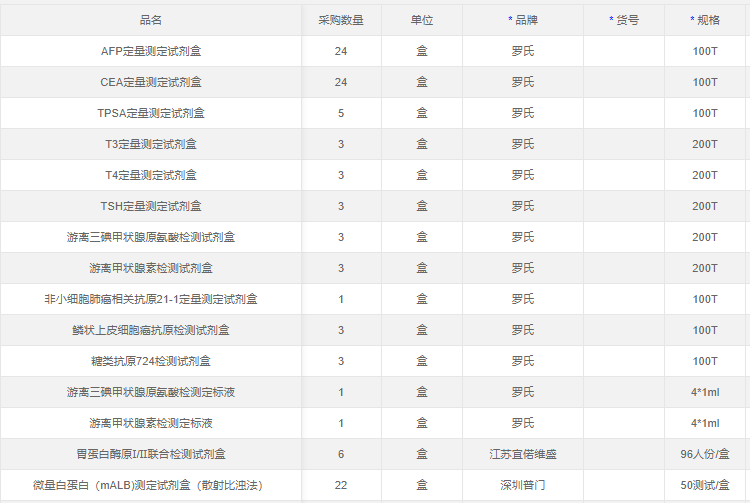The height and width of the screenshot is (503, 750).
Task: Click the 单位 column header
Action: [422, 20]
